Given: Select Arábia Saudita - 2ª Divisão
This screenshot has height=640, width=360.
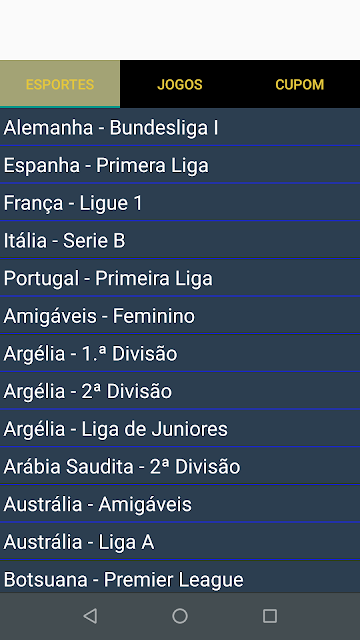Looking at the screenshot, I should click(x=180, y=466).
